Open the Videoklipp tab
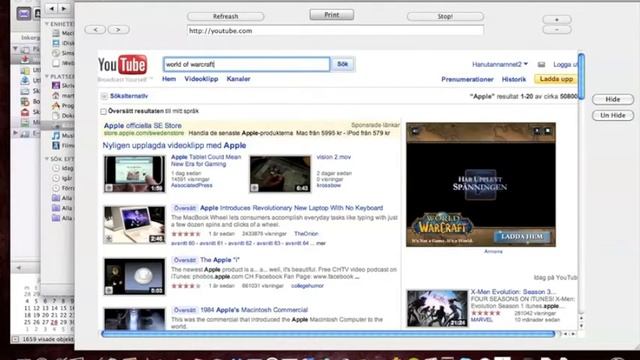 201,79
